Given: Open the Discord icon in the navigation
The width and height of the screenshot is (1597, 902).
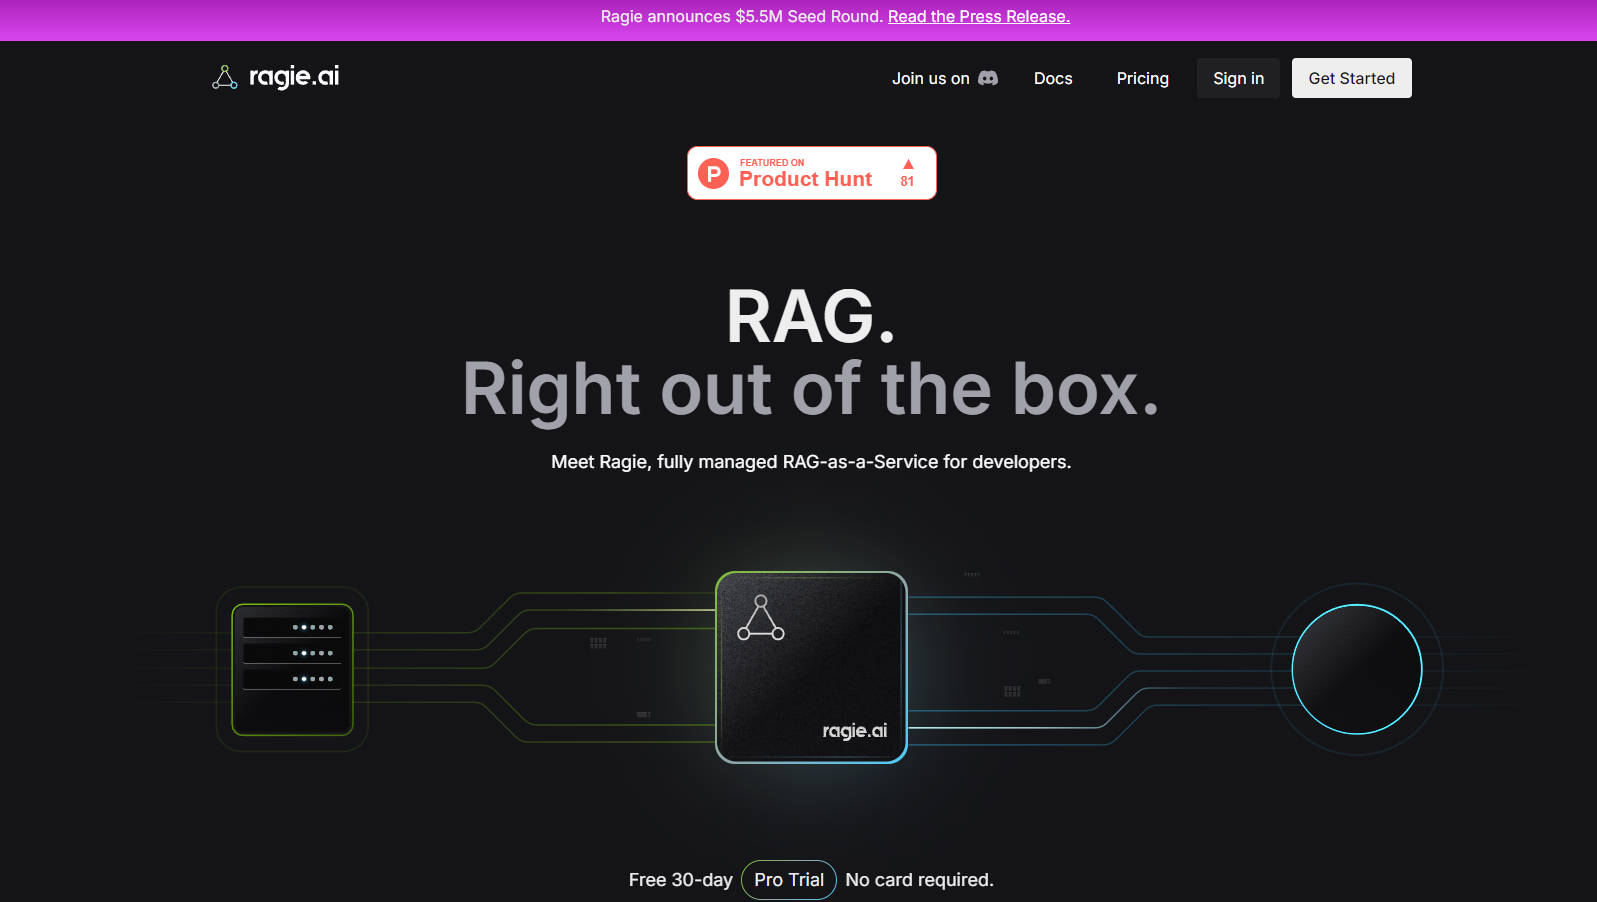Looking at the screenshot, I should pos(988,78).
